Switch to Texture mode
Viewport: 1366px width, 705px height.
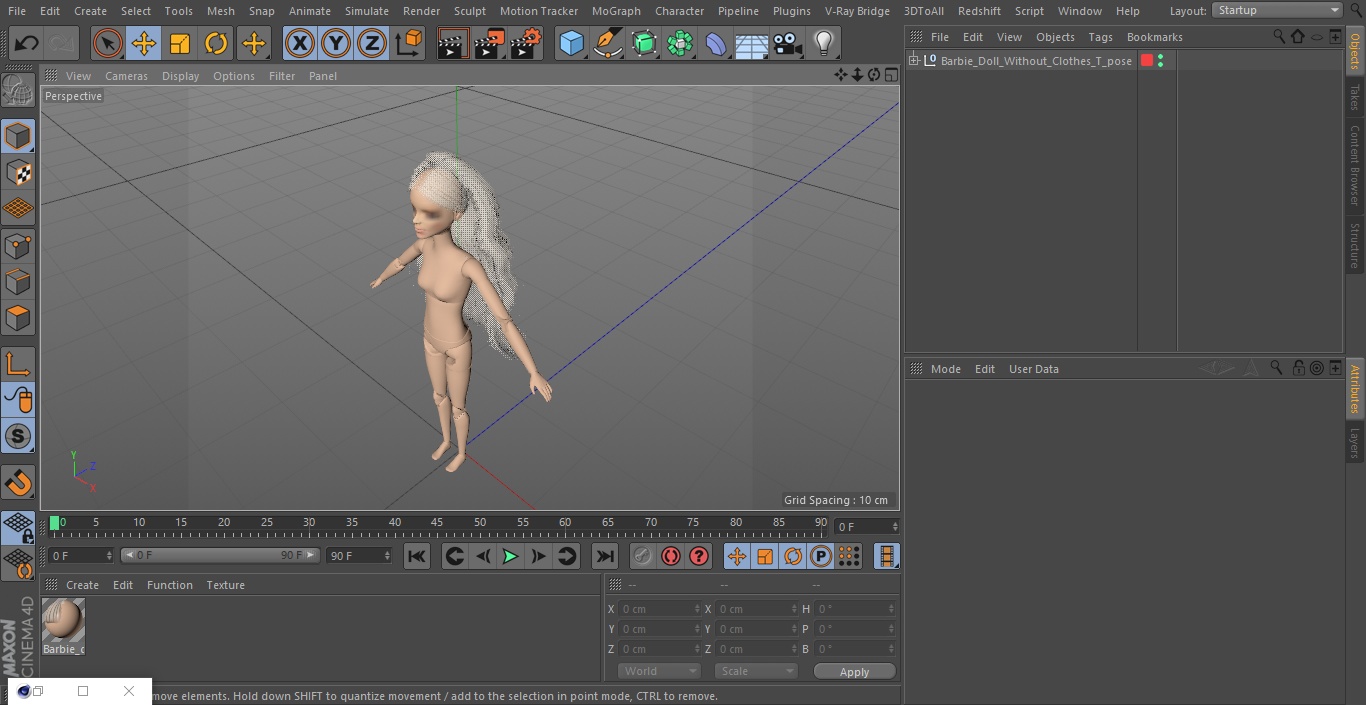pos(18,172)
